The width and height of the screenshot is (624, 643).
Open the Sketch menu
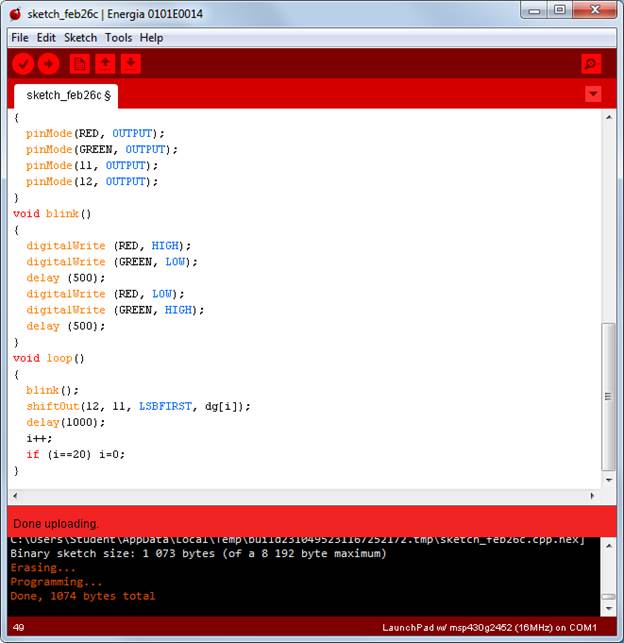[80, 38]
